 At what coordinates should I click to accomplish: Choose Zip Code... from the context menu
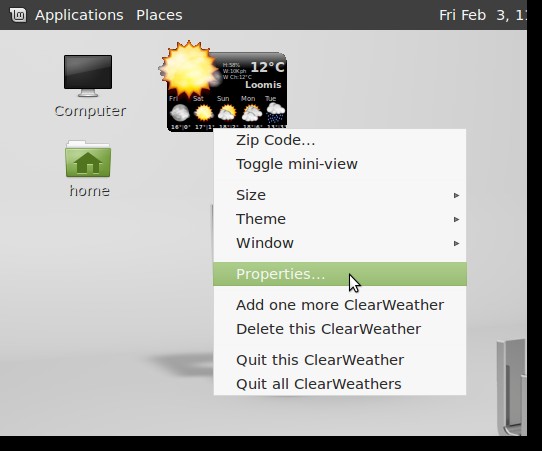pos(340,140)
